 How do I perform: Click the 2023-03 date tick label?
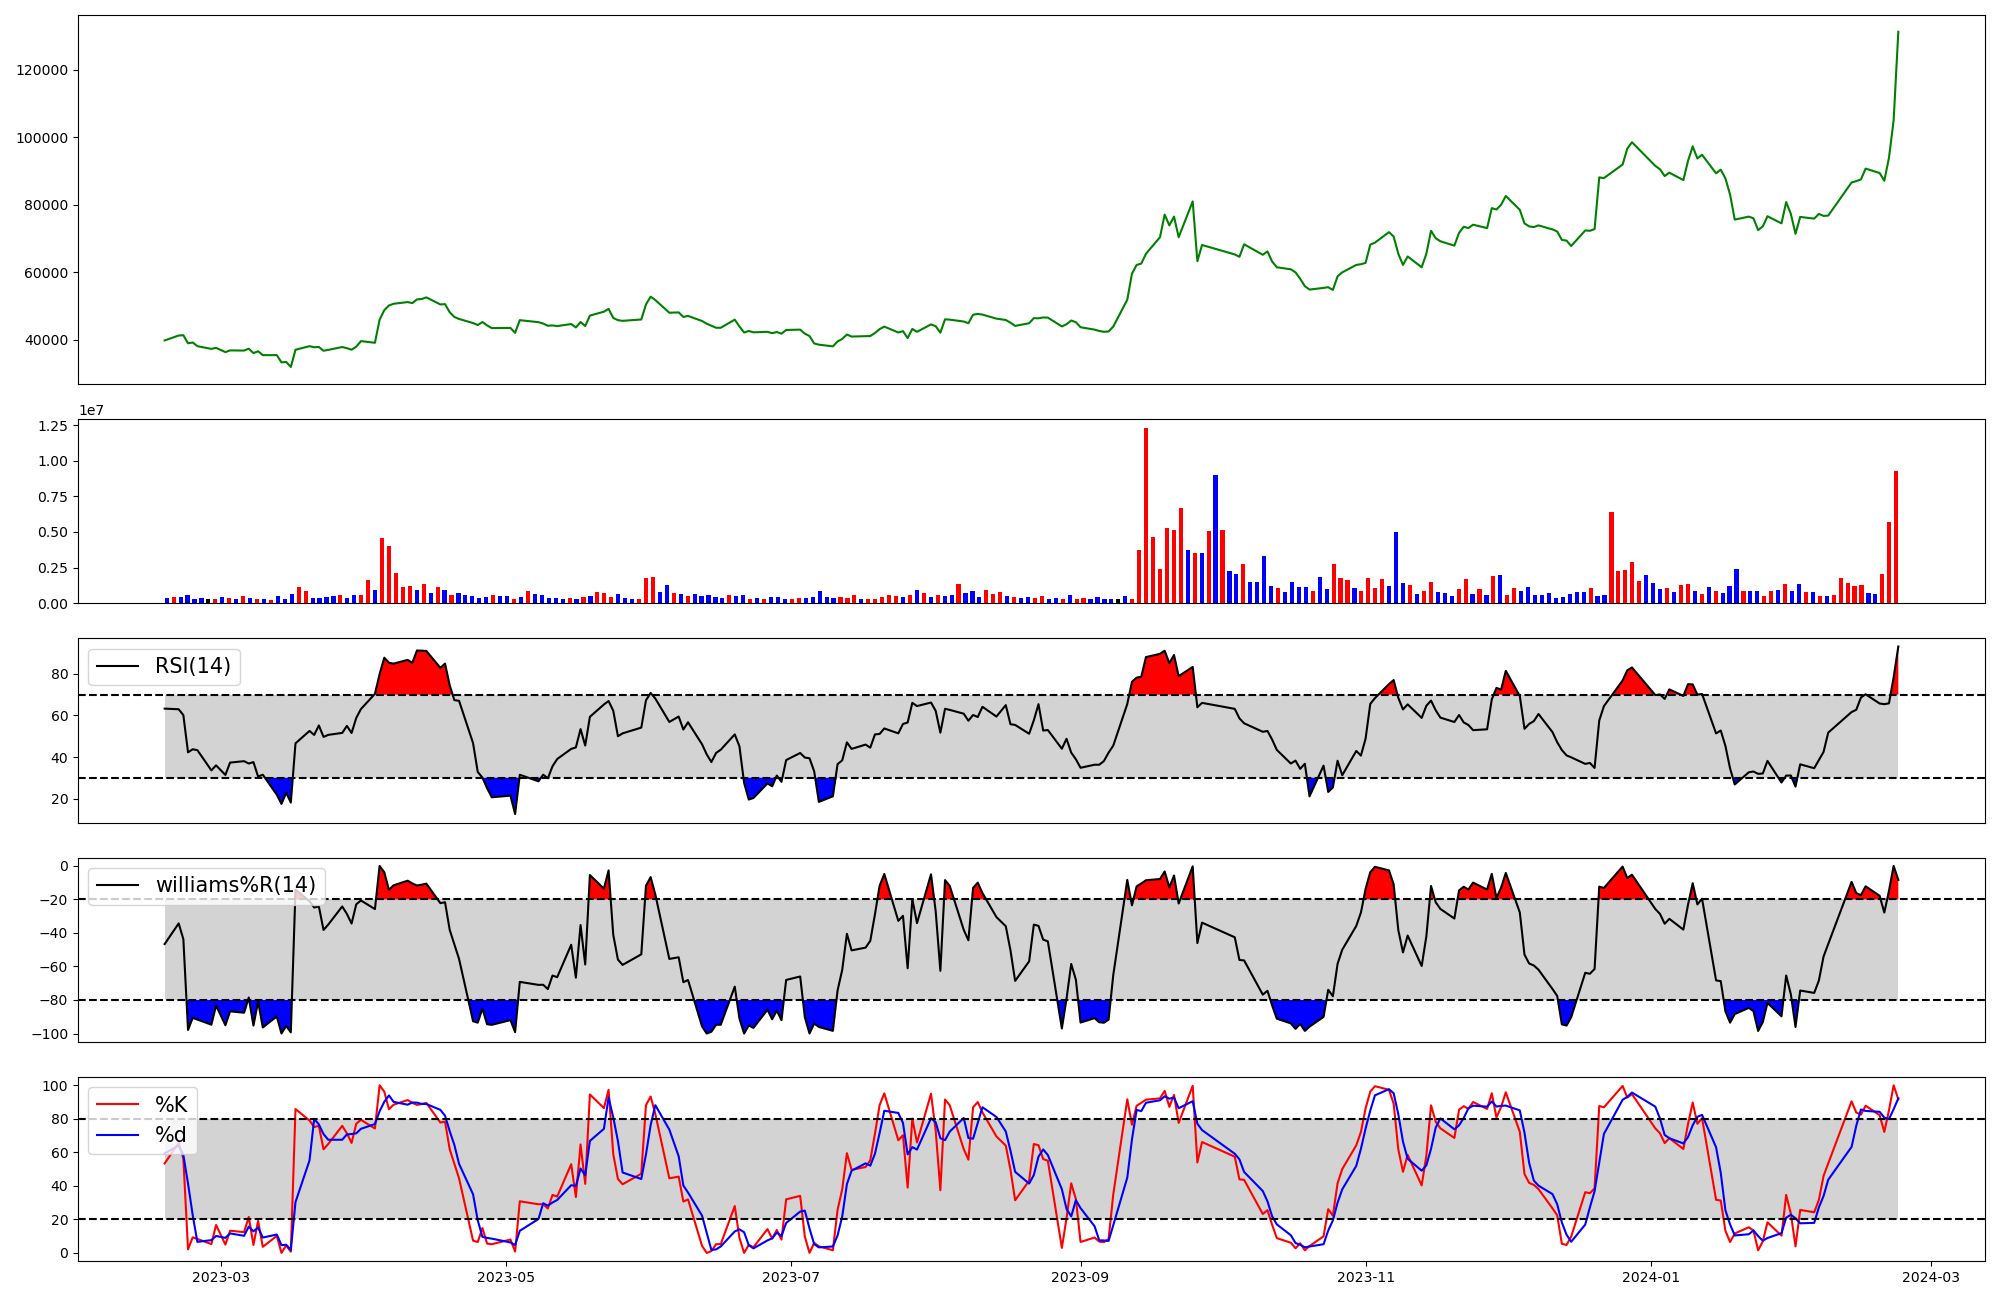coord(220,1277)
